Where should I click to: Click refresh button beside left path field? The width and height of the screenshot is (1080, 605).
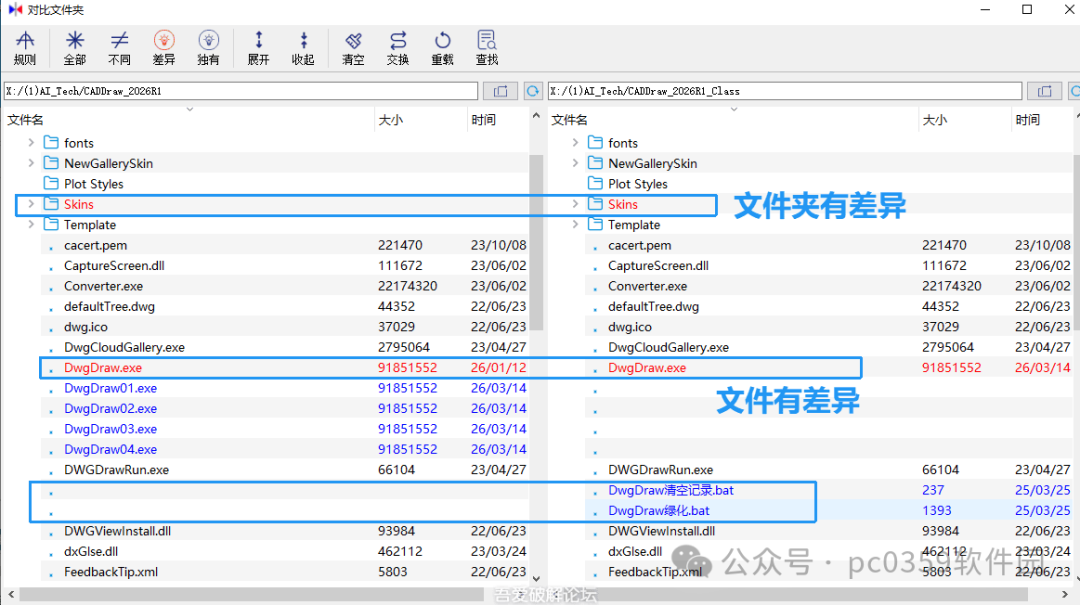533,91
